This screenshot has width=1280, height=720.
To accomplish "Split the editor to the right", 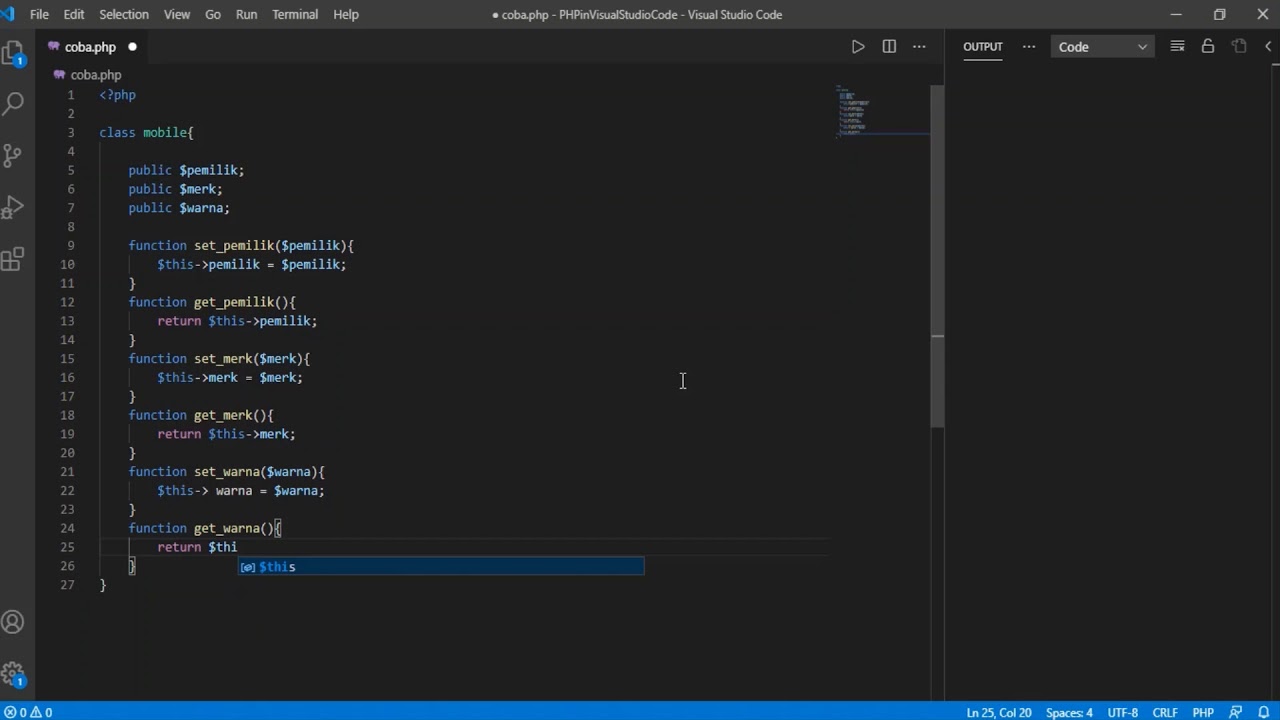I will [889, 47].
